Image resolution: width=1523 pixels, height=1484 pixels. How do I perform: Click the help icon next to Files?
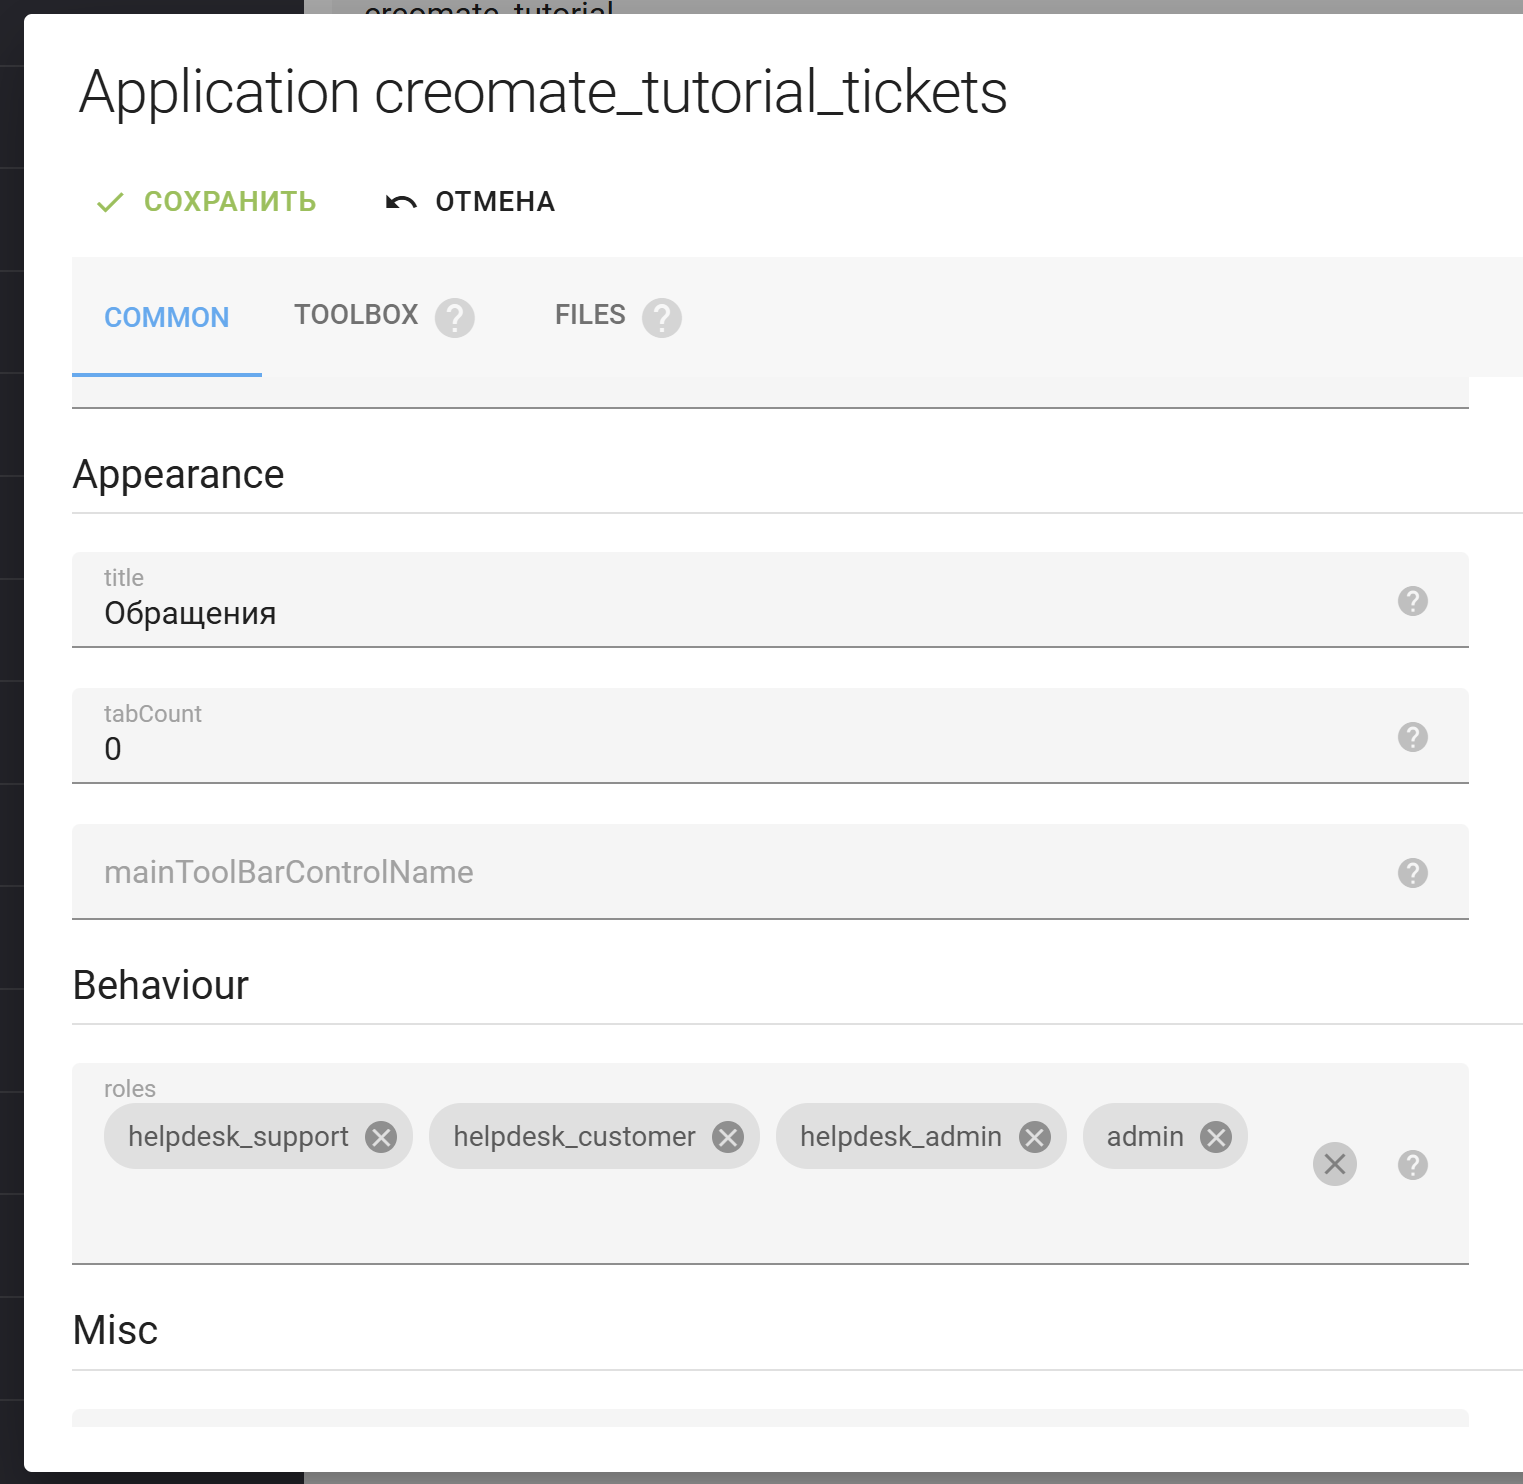tap(661, 318)
